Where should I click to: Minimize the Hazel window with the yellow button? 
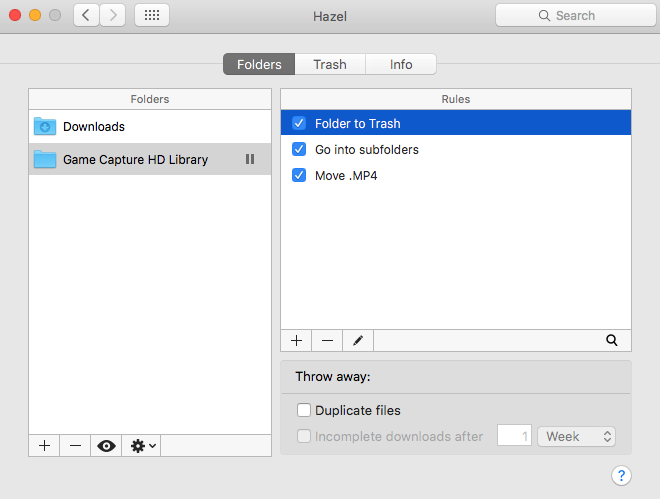pos(35,15)
